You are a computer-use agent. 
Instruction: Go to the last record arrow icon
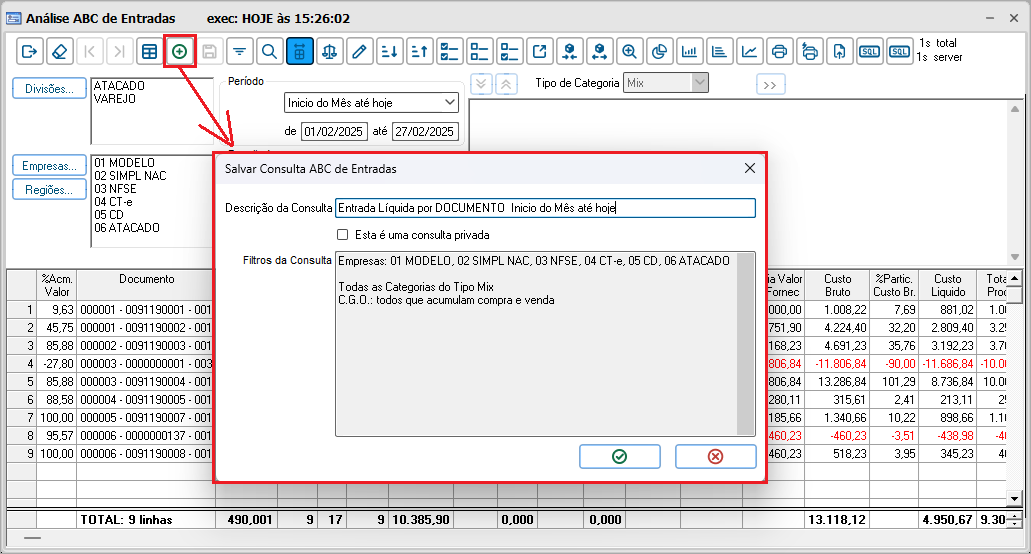click(x=119, y=51)
